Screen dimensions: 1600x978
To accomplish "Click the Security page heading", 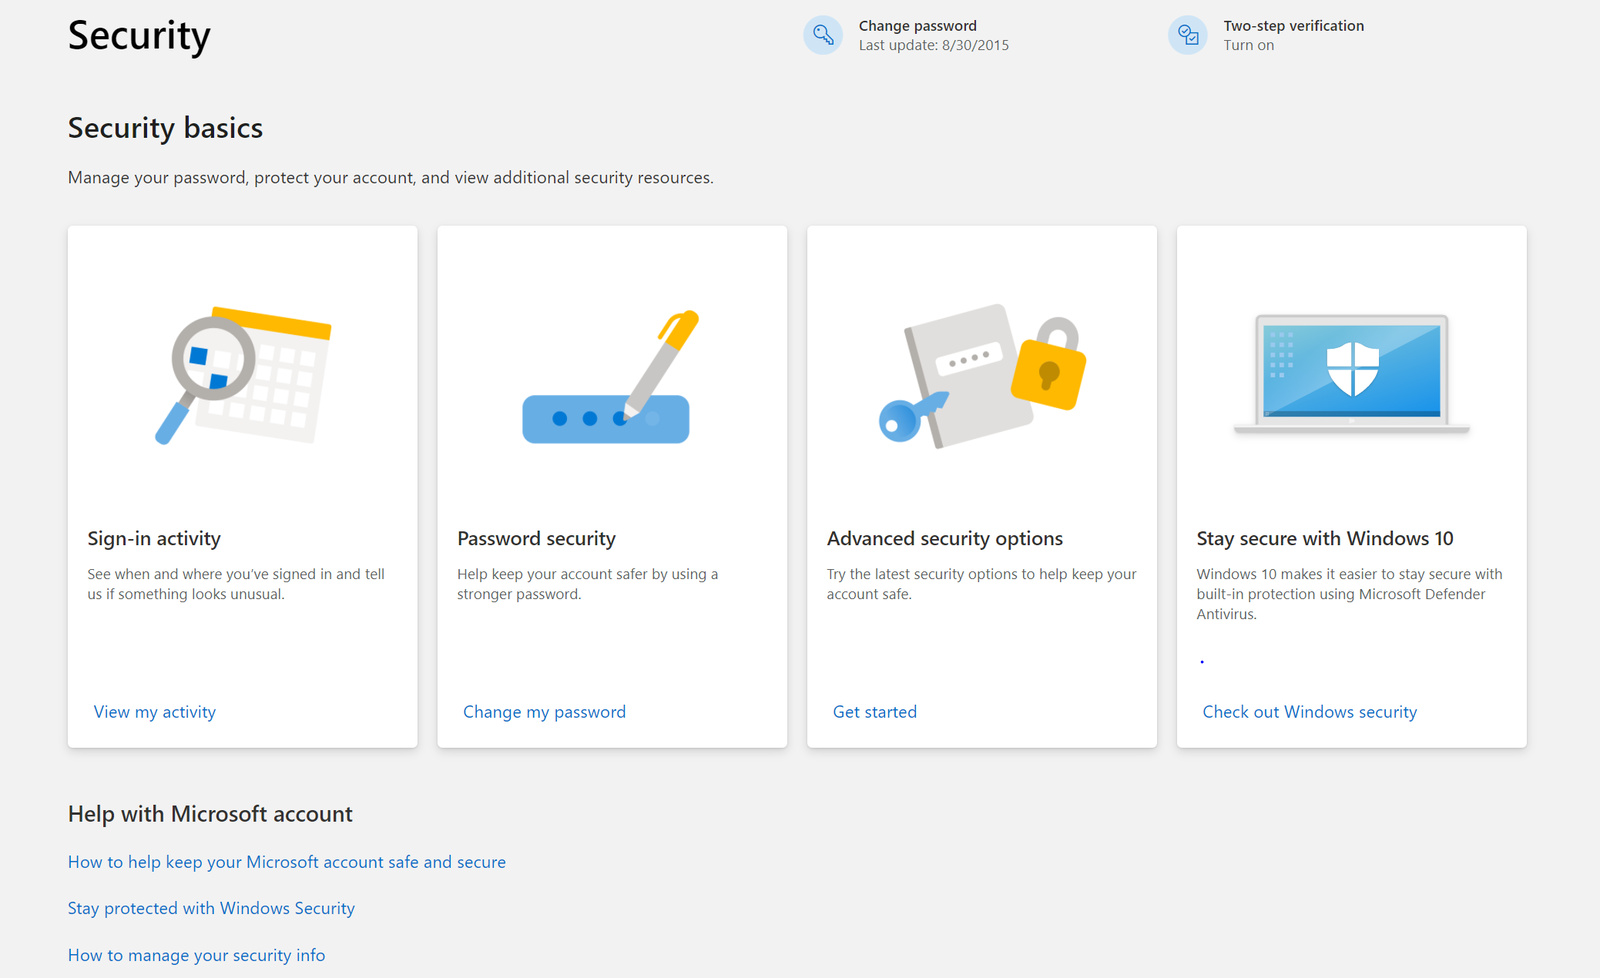I will tap(139, 36).
